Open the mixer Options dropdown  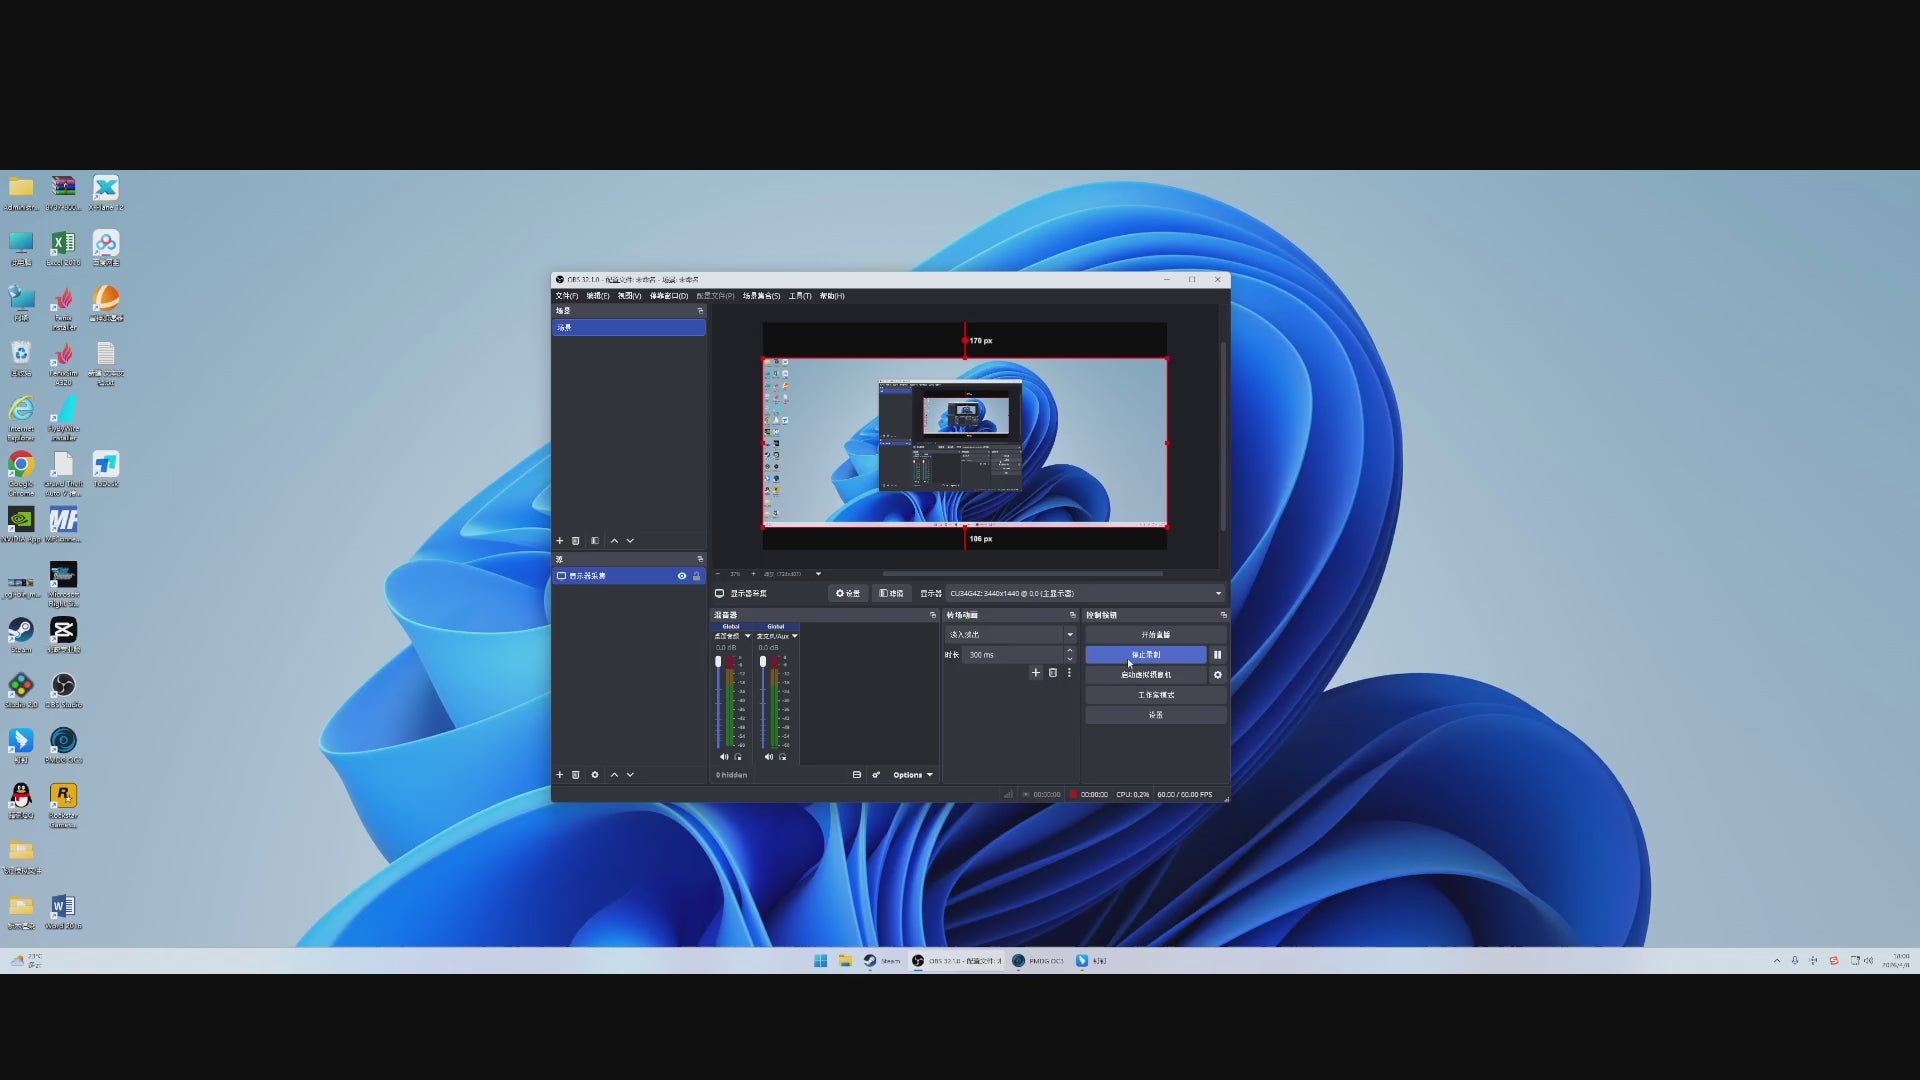click(x=913, y=775)
